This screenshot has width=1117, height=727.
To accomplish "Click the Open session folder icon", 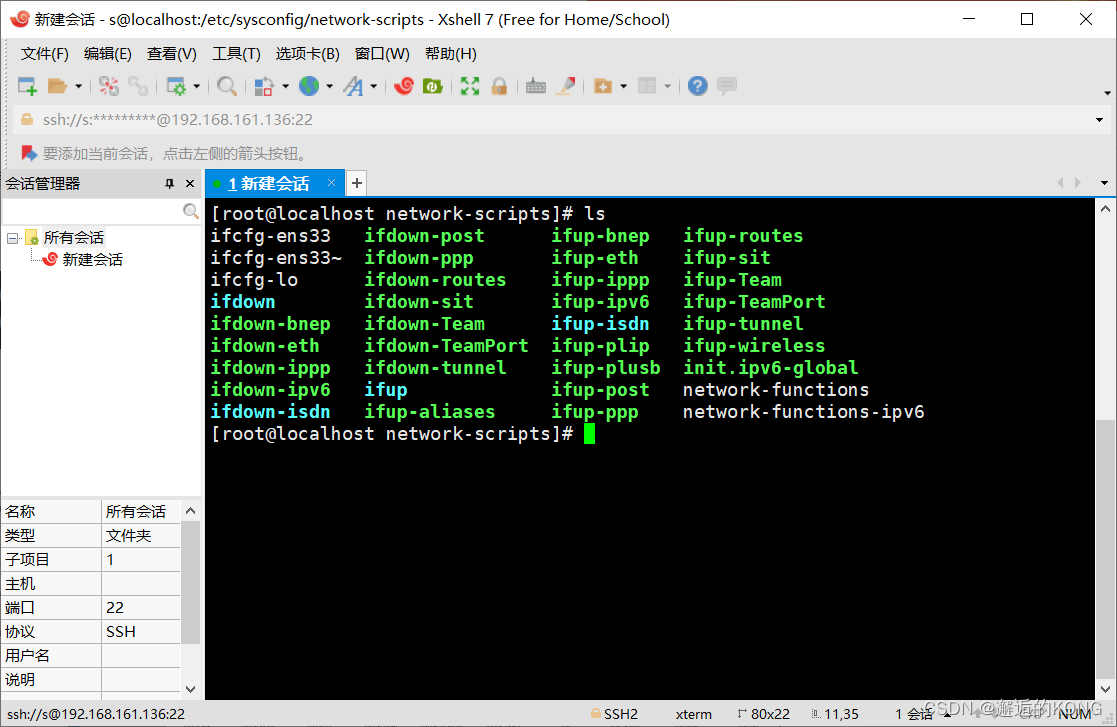I will pyautogui.click(x=57, y=86).
